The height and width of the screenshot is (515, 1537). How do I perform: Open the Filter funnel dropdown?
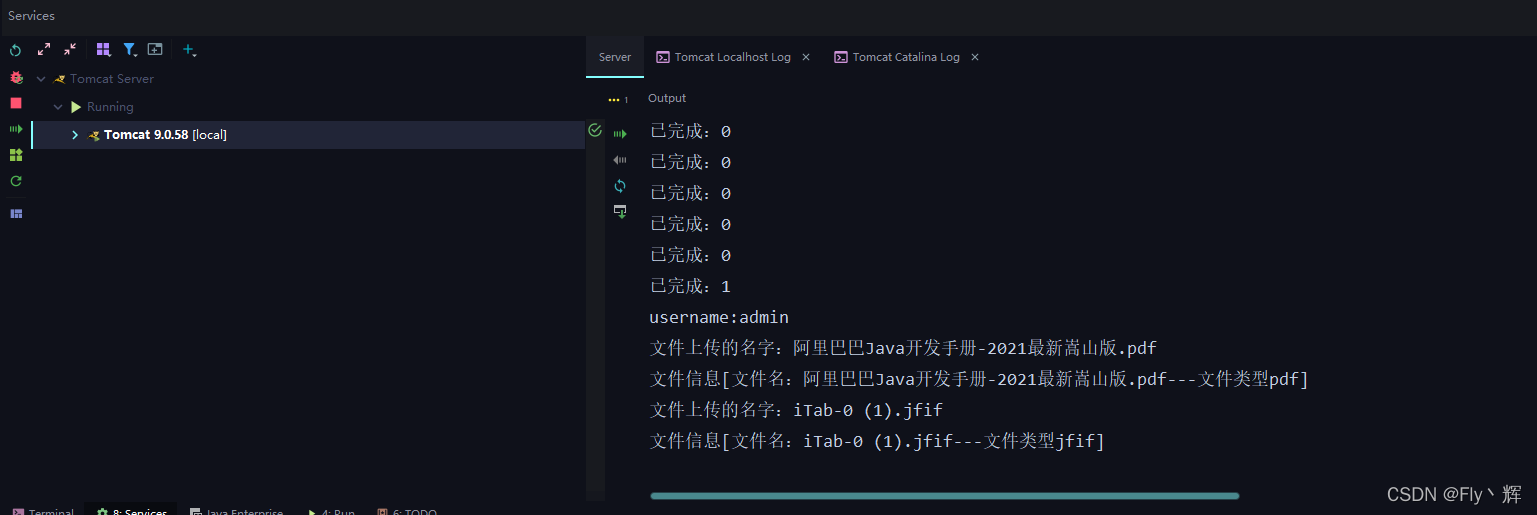130,49
